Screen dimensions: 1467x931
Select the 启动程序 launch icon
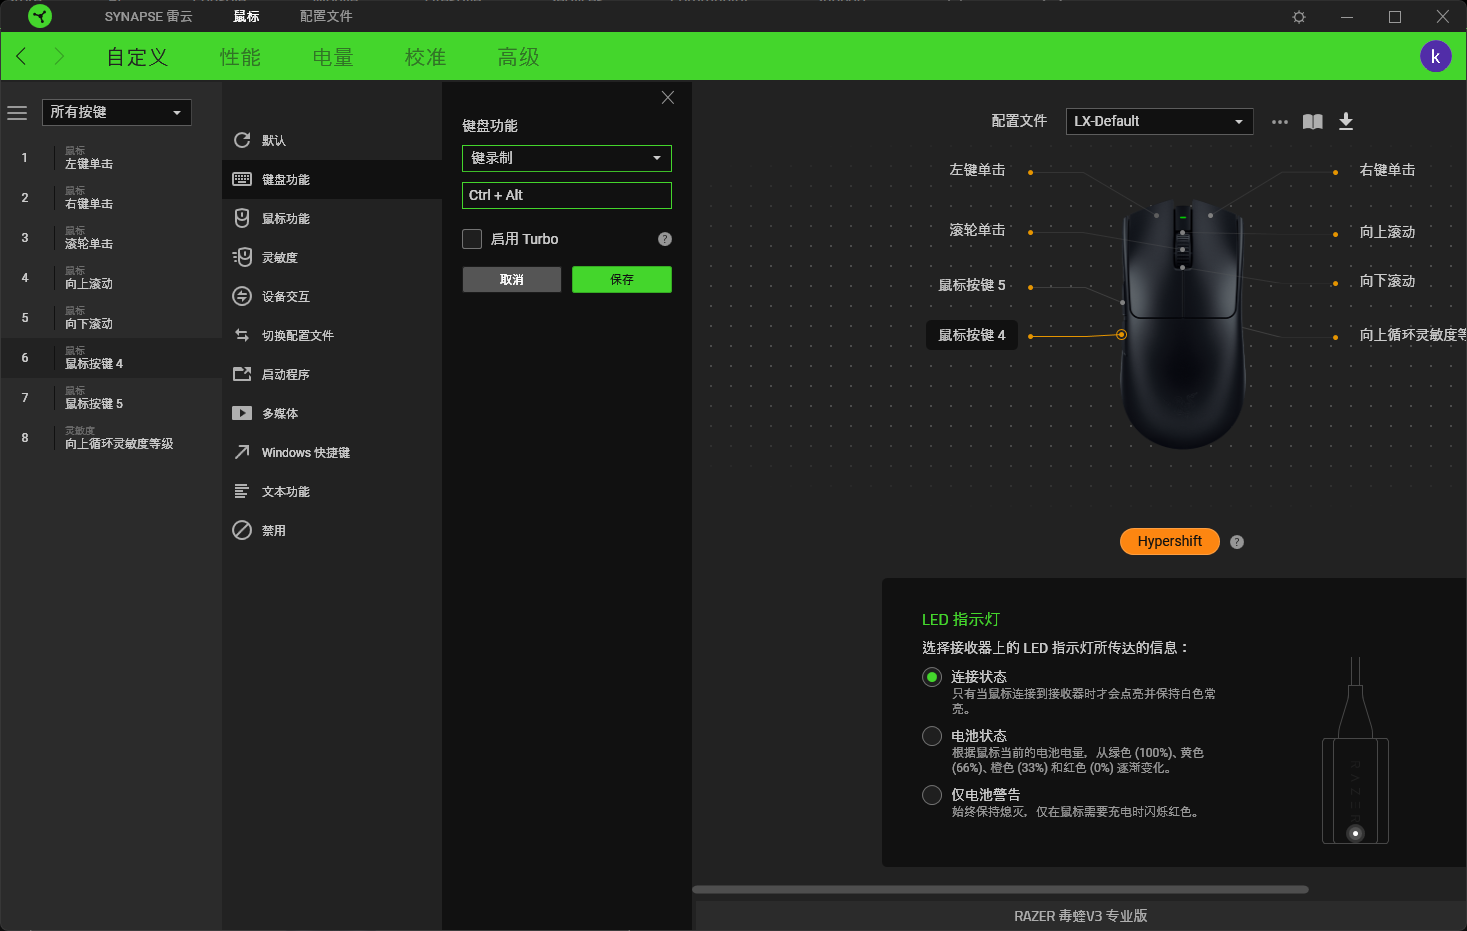point(242,374)
